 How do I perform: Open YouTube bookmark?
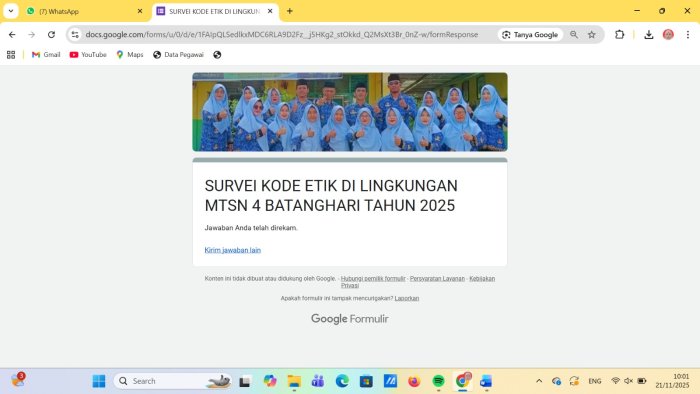(x=88, y=54)
